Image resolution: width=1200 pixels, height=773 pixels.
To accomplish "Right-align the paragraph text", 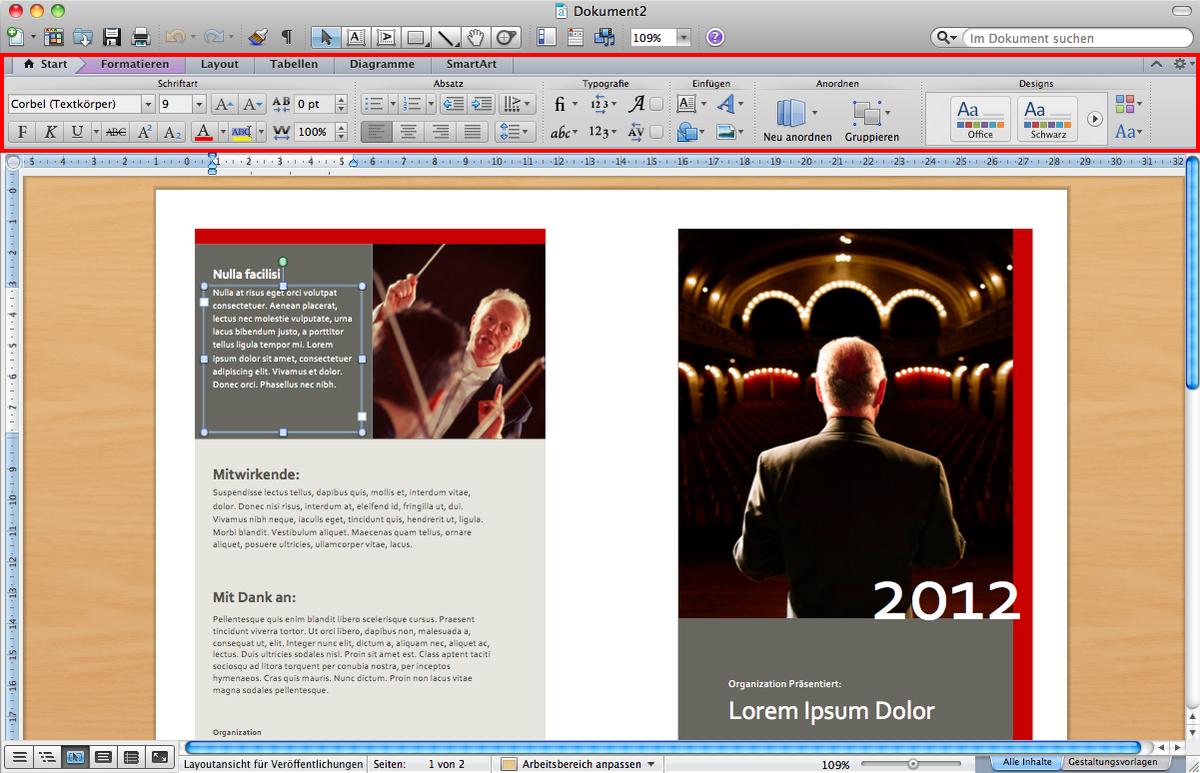I will click(440, 132).
